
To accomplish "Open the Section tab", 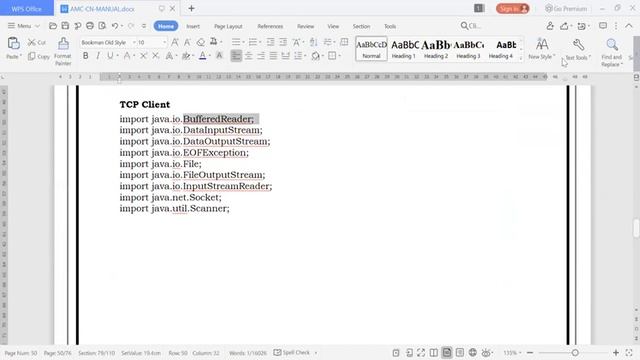I will [361, 26].
